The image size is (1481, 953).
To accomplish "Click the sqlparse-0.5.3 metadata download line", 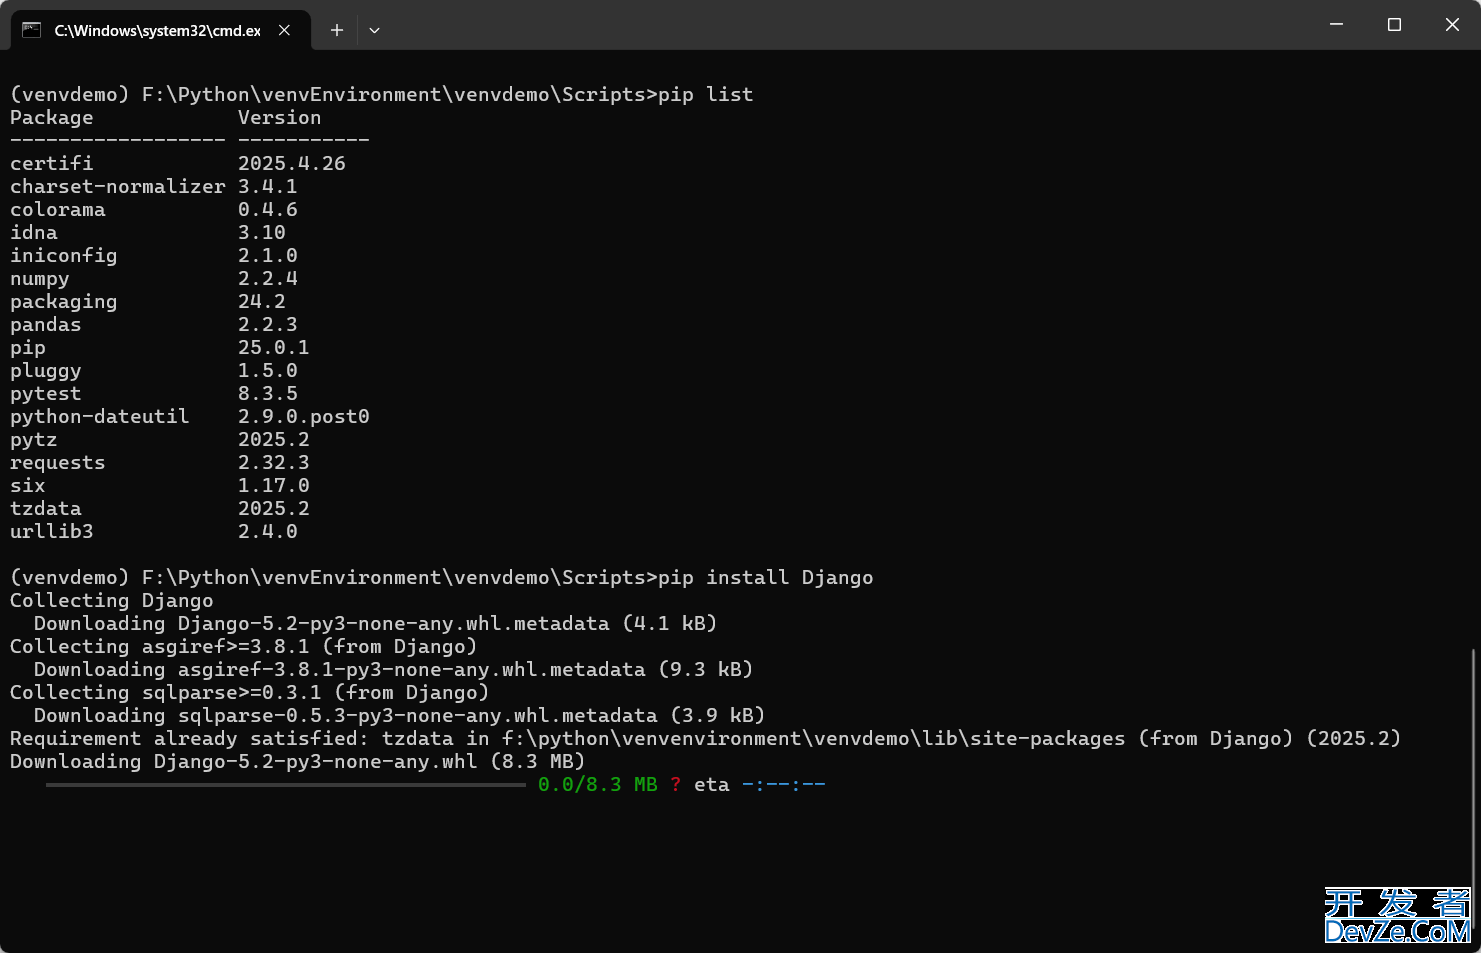I will (x=400, y=715).
